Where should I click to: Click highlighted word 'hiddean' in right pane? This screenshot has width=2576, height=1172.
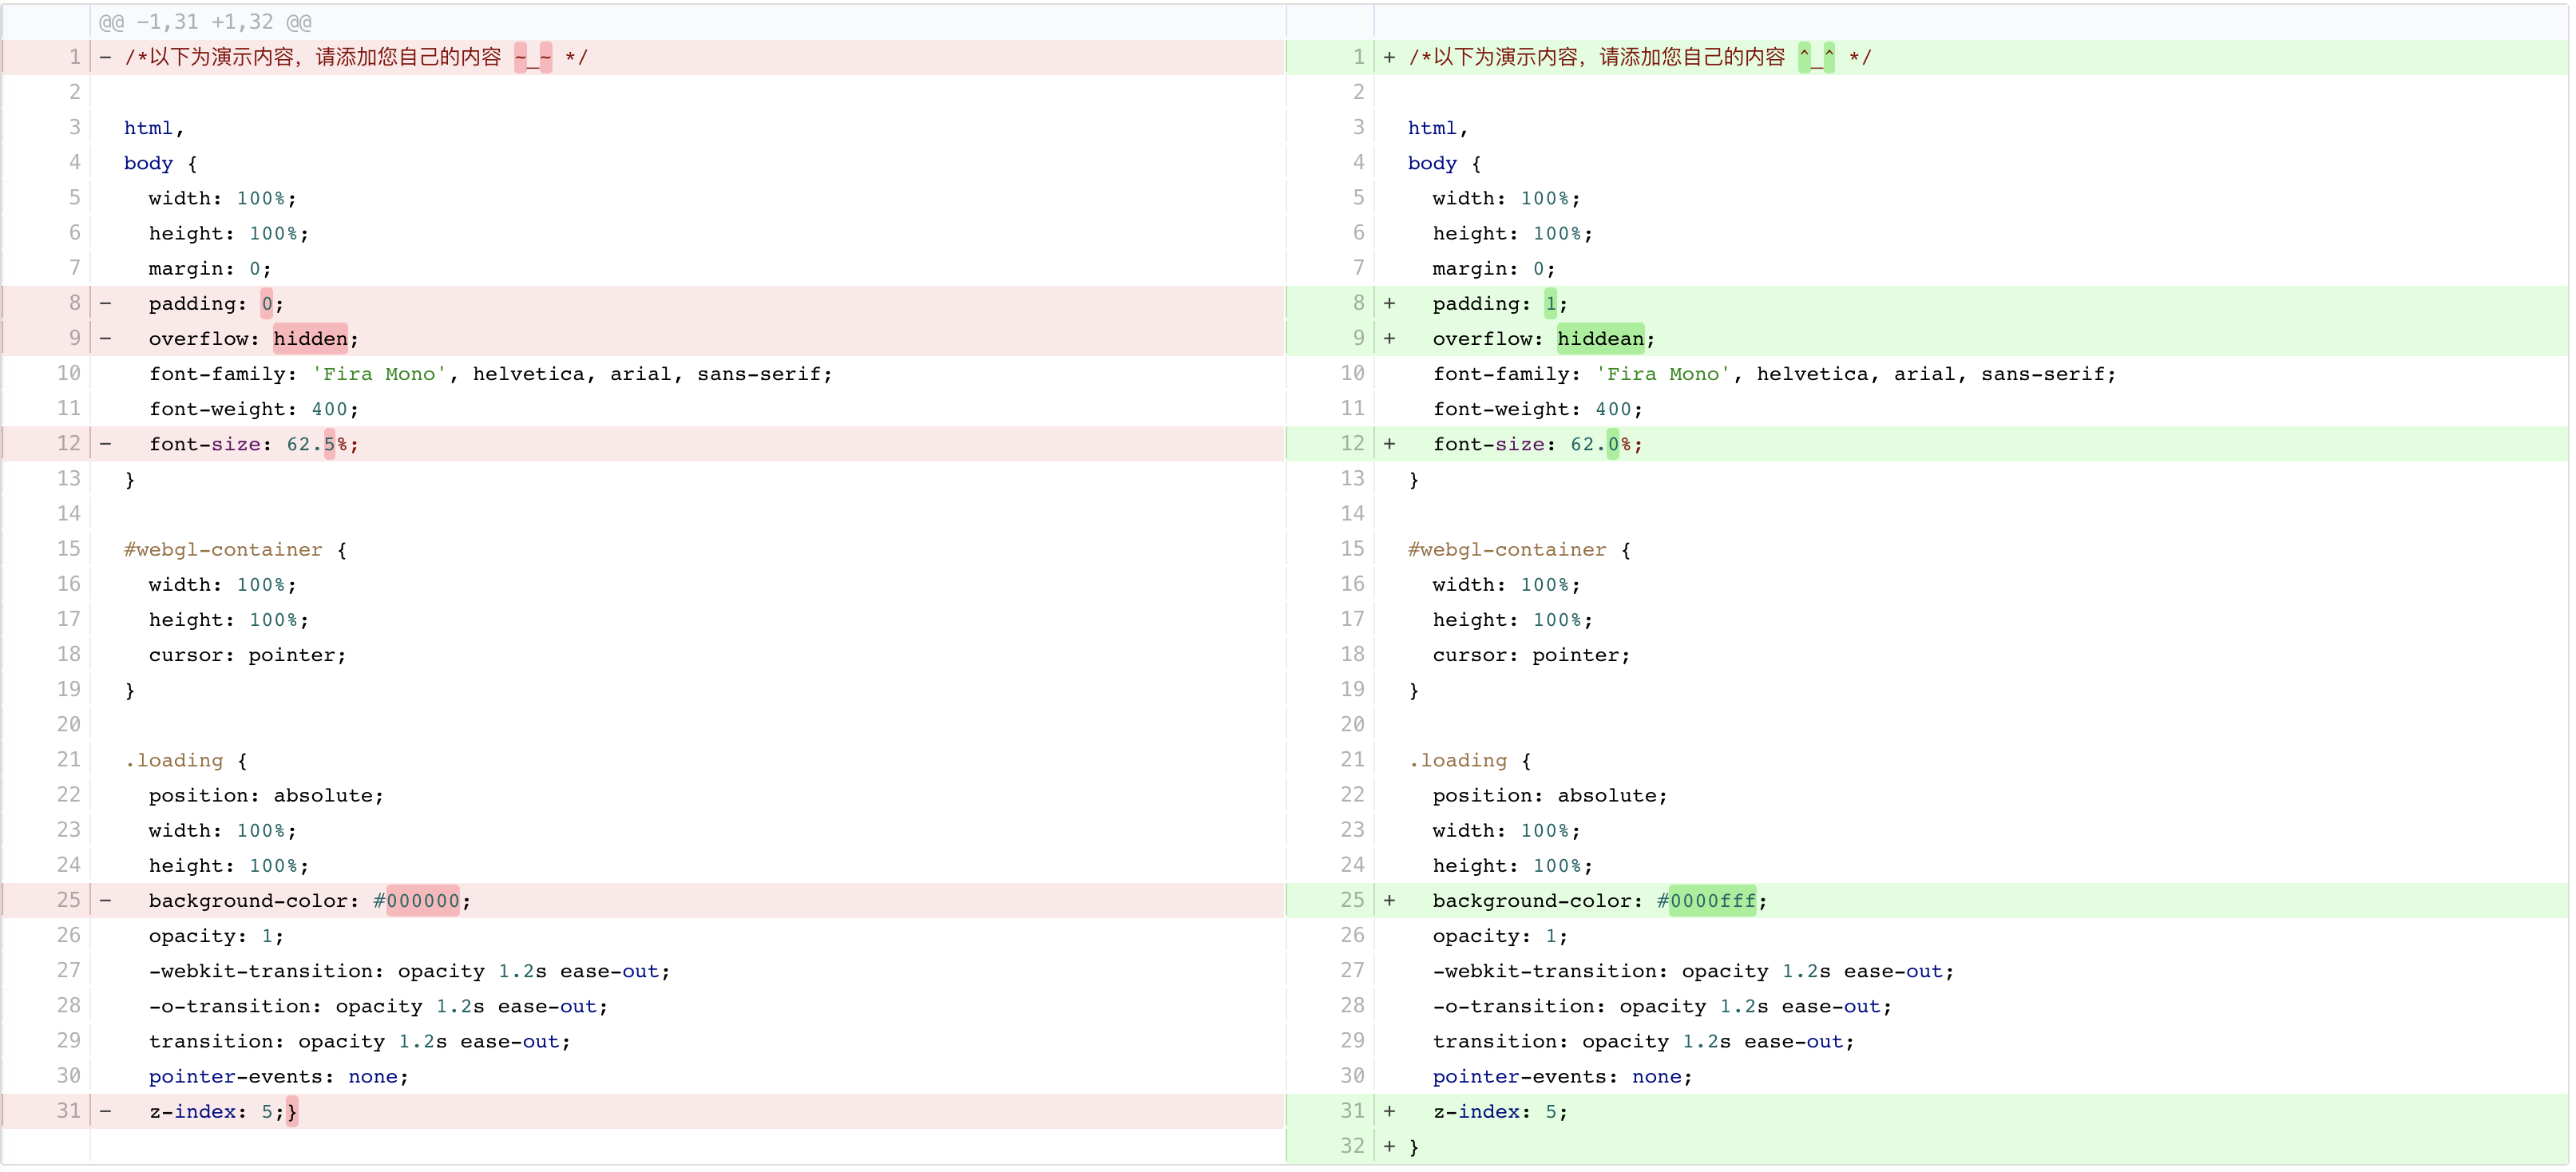point(1601,338)
